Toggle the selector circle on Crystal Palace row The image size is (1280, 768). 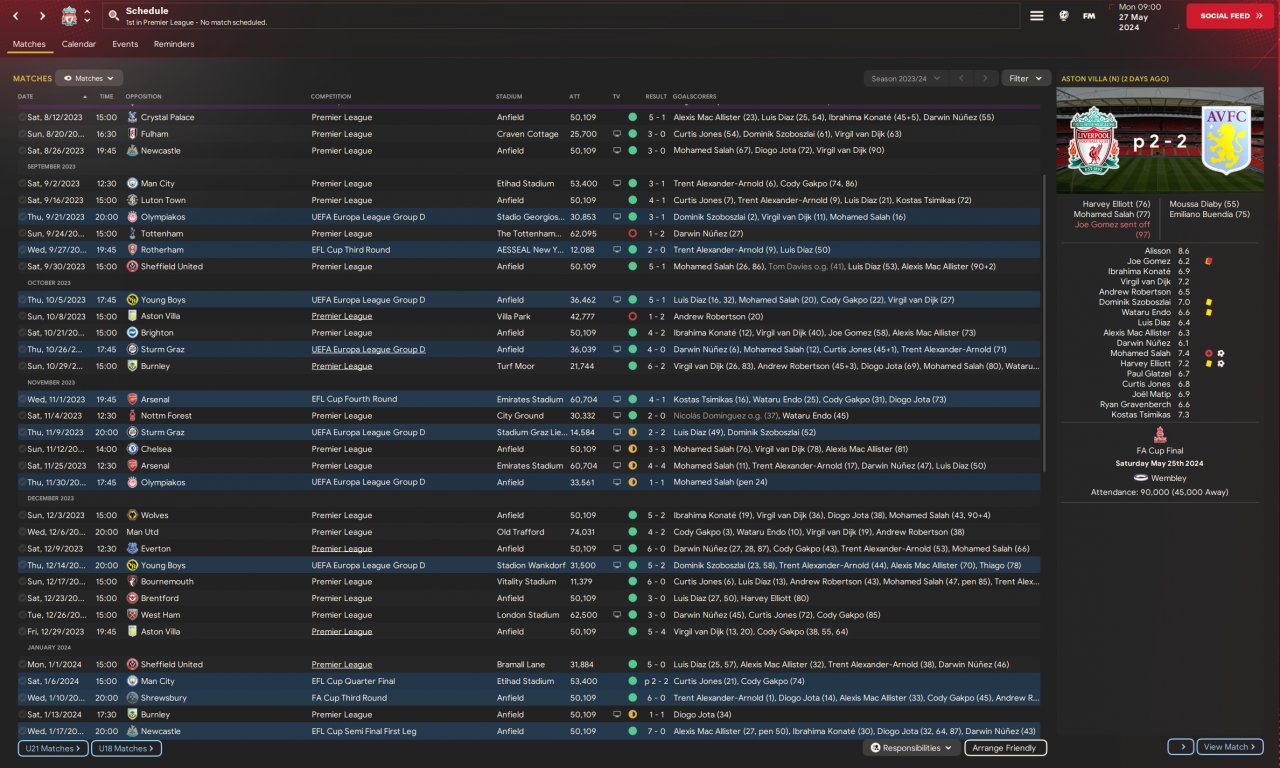pos(22,117)
